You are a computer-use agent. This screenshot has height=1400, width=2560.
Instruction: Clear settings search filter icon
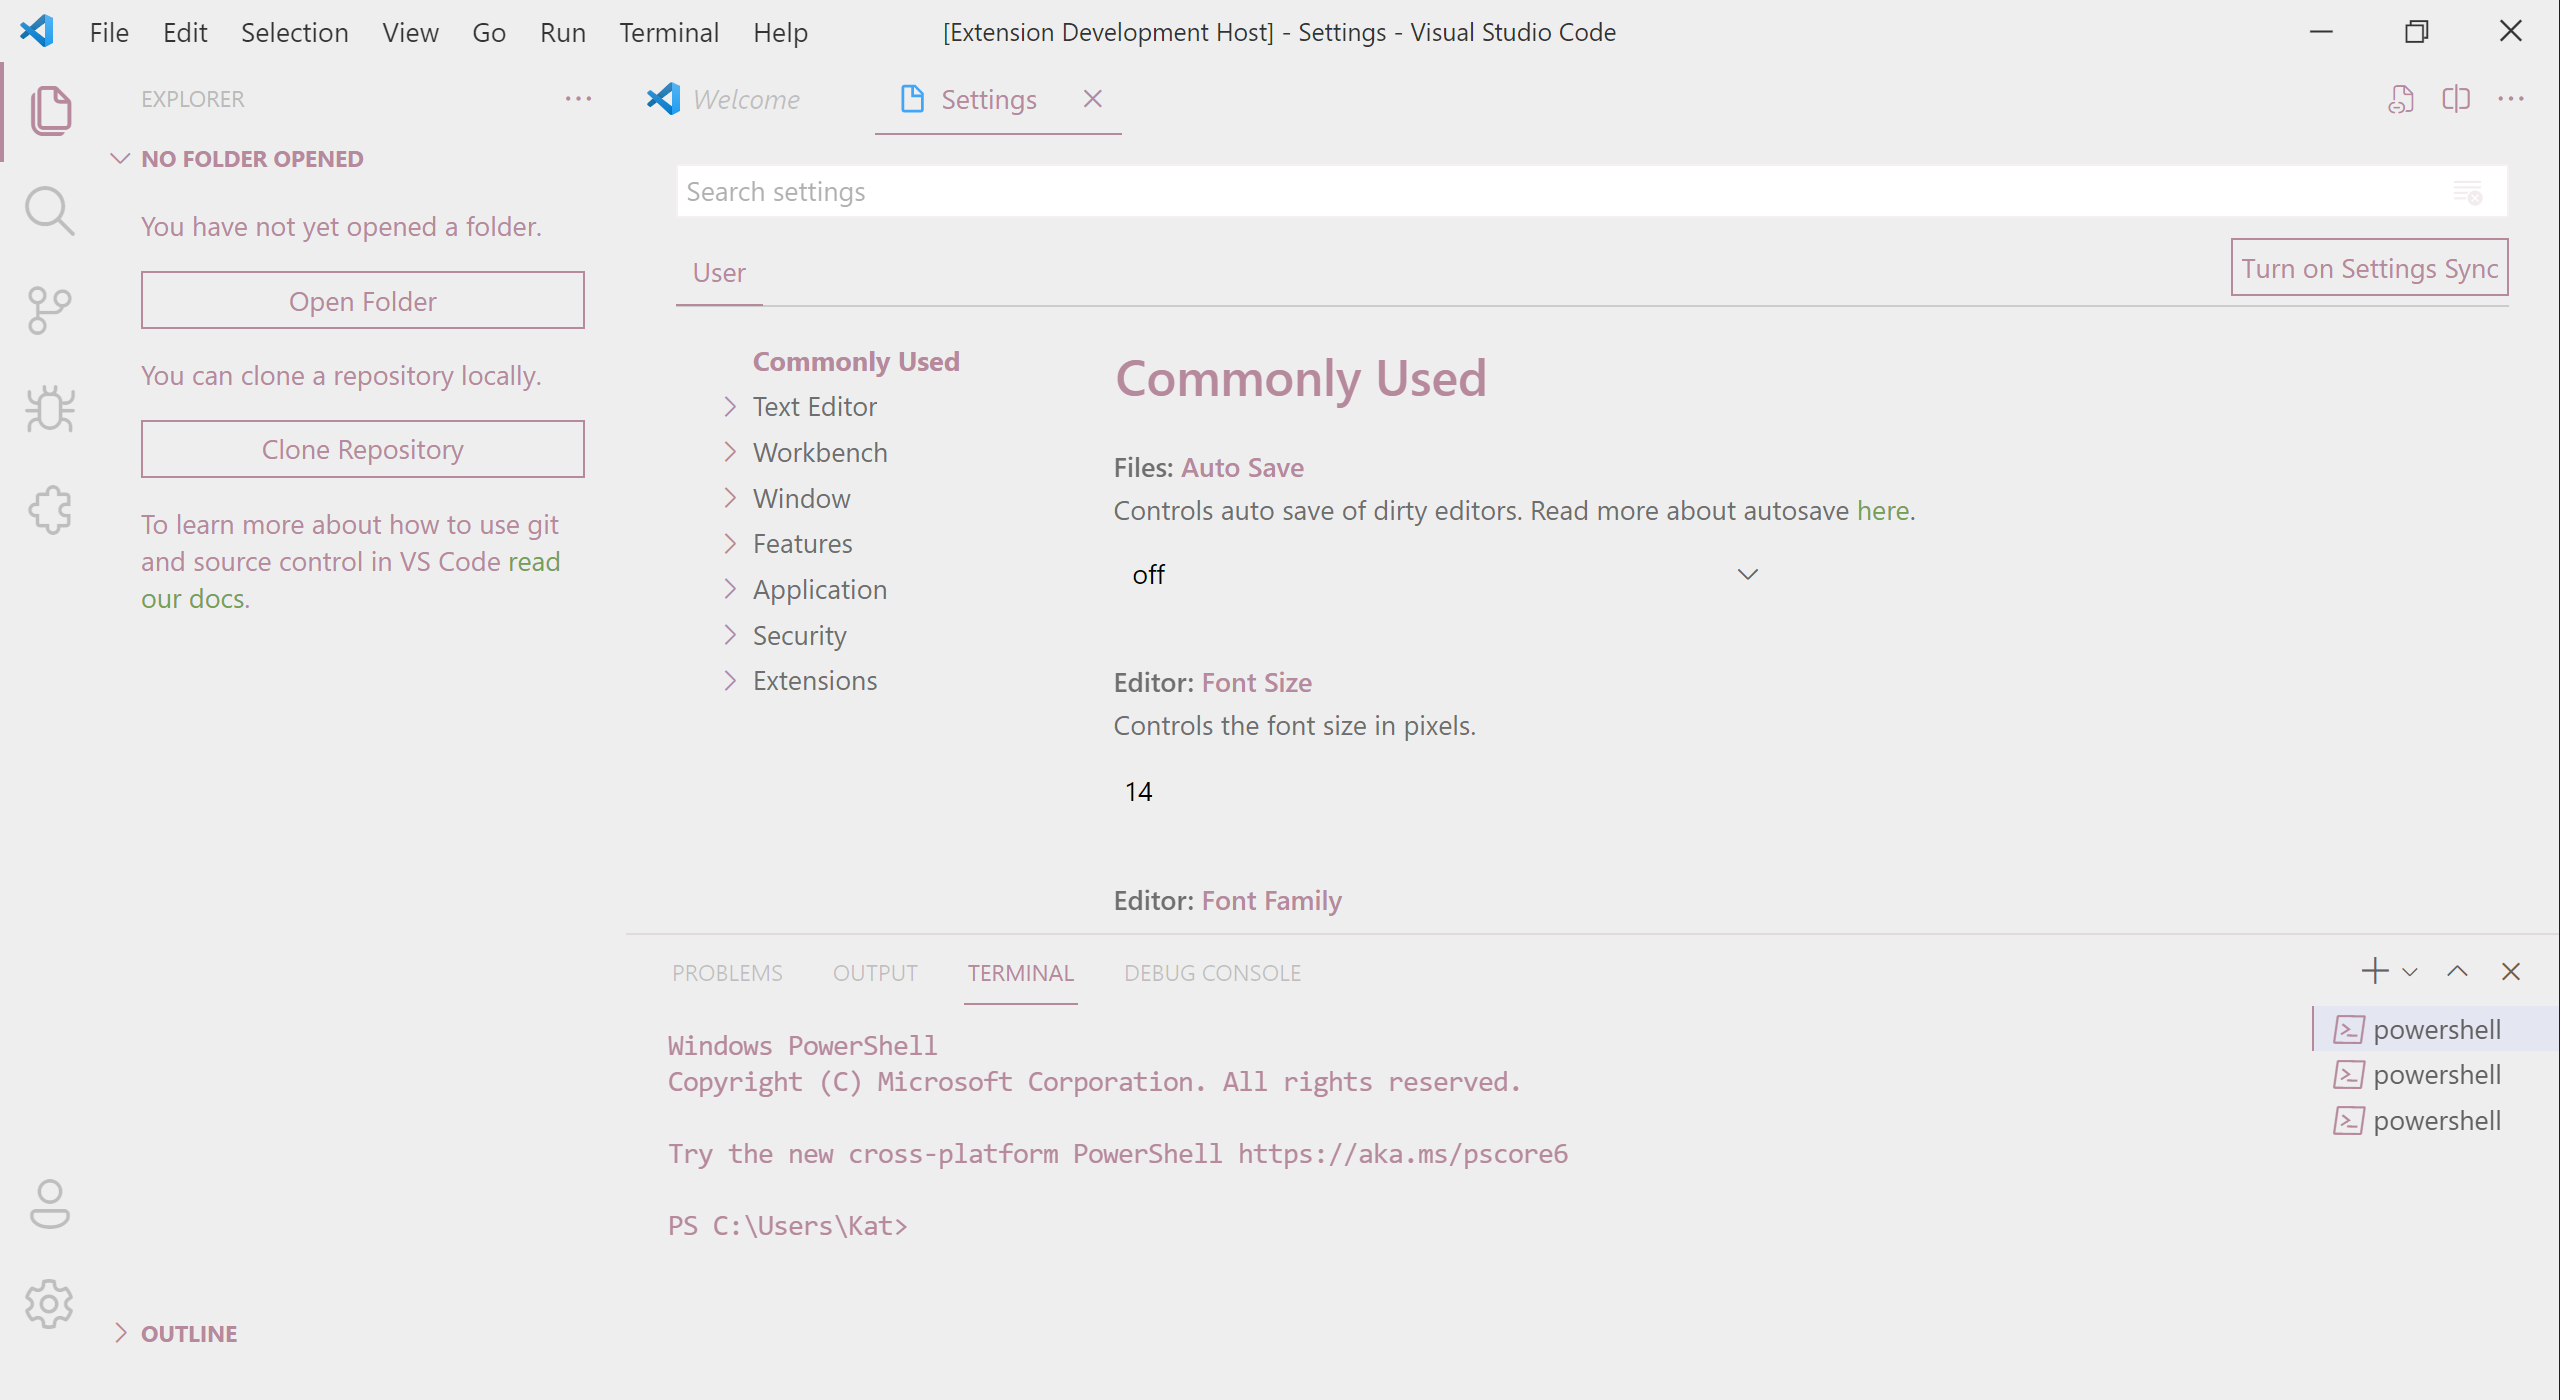click(x=2467, y=192)
